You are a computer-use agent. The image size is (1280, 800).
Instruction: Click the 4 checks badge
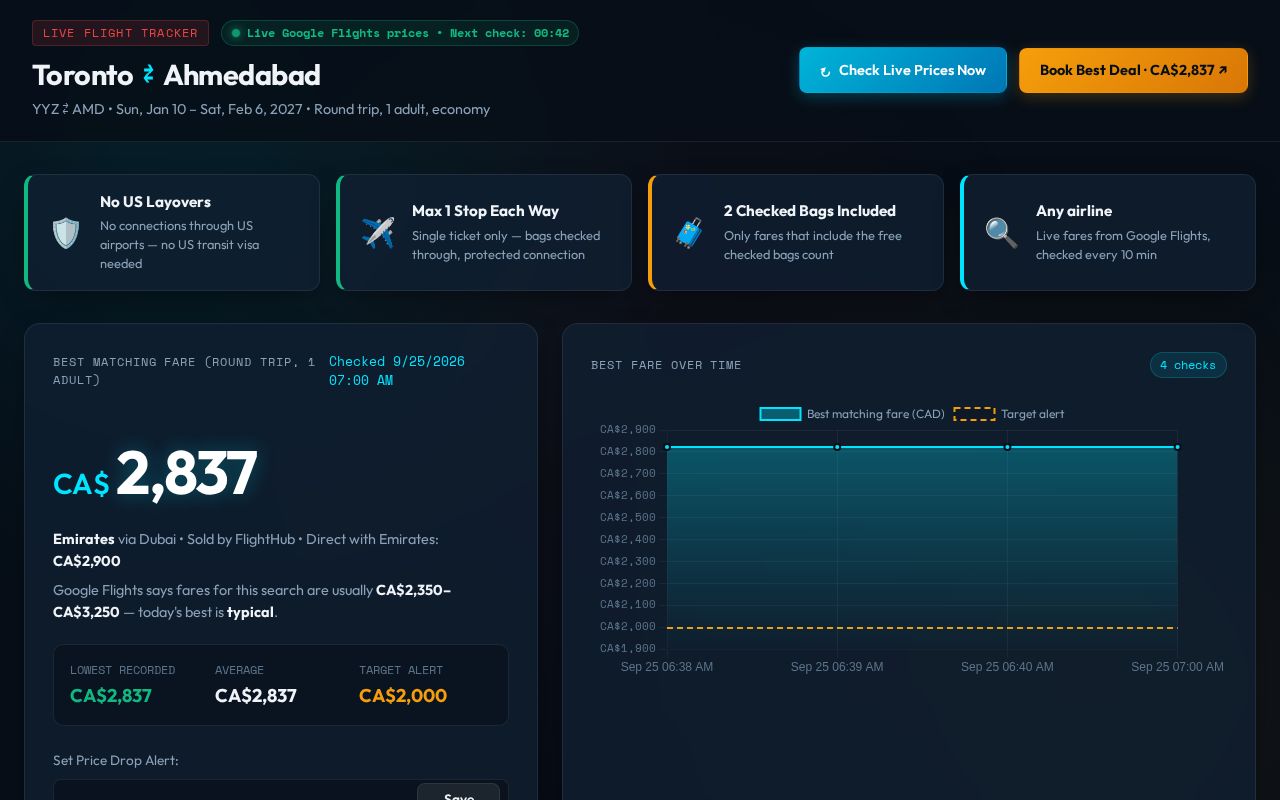coord(1188,365)
